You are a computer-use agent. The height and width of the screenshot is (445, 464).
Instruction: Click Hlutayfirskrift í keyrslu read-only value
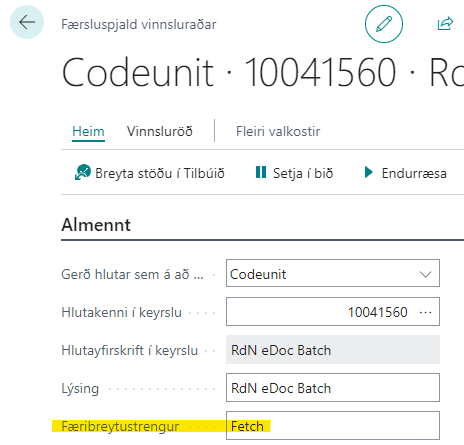[333, 350]
